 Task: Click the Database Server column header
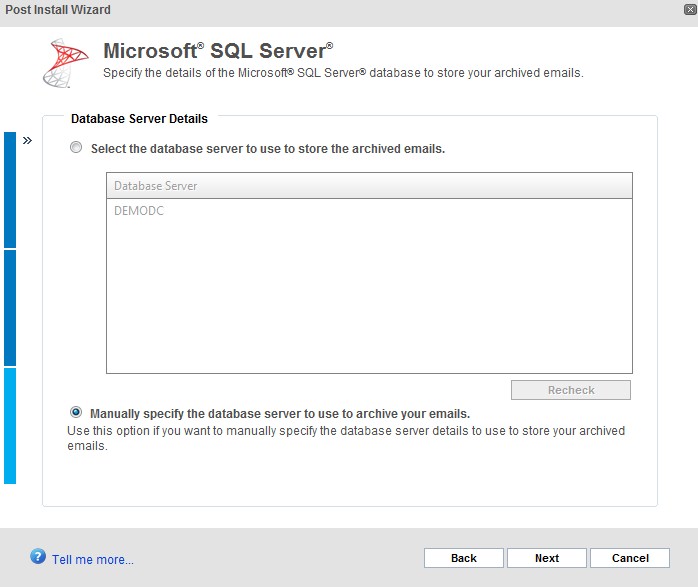pyautogui.click(x=369, y=186)
